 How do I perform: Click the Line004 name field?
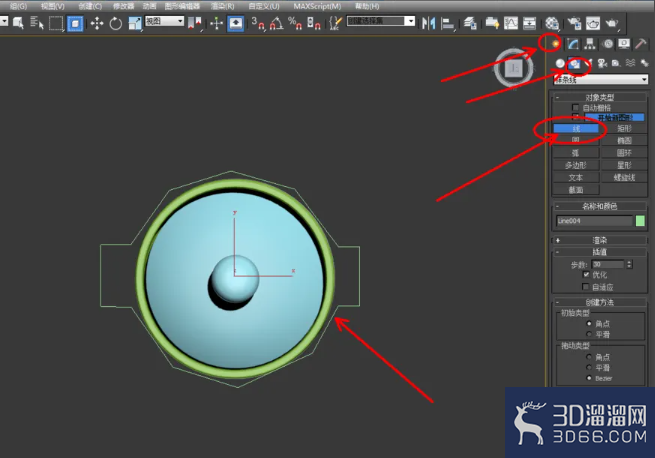[x=594, y=221]
